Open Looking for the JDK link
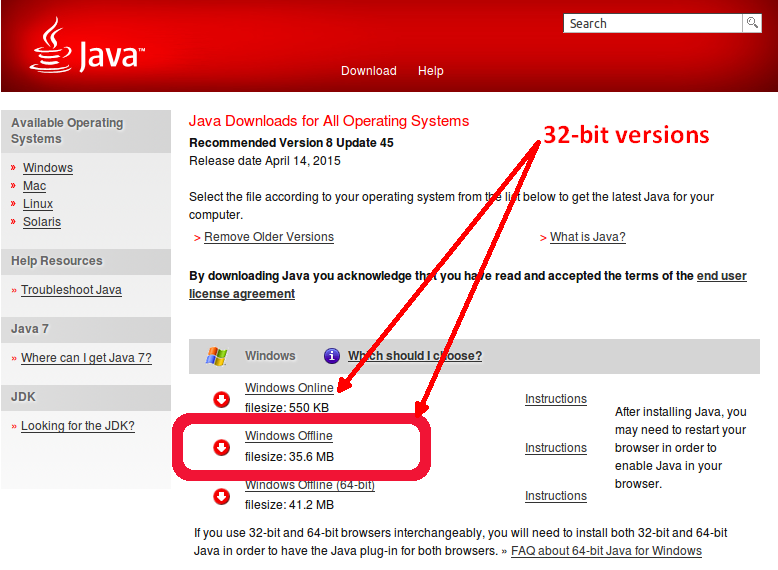The height and width of the screenshot is (570, 778). [x=78, y=426]
